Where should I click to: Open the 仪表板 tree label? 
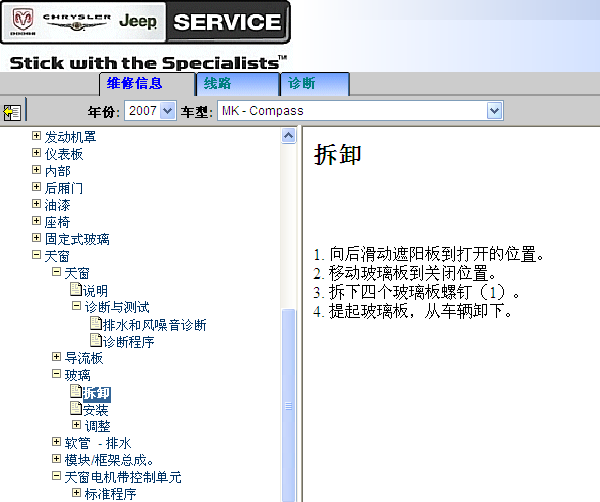tap(64, 154)
